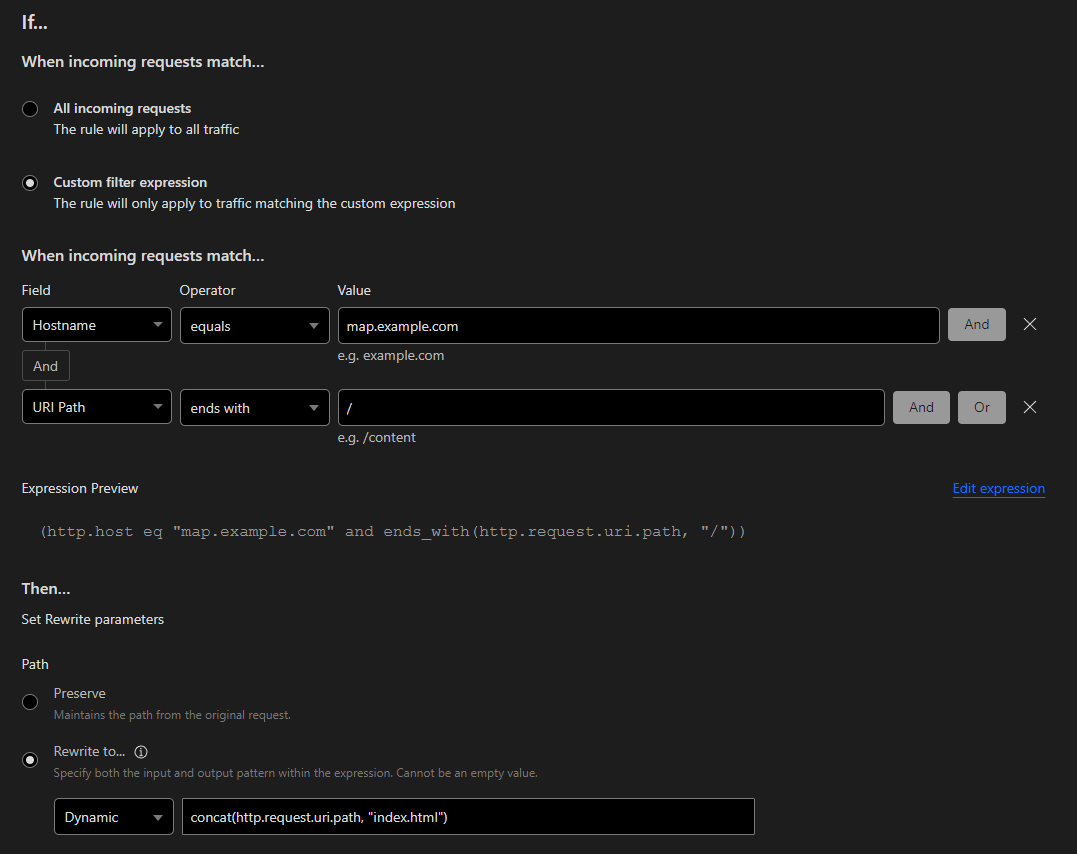
Task: Open the URI Path field dropdown
Action: (96, 407)
